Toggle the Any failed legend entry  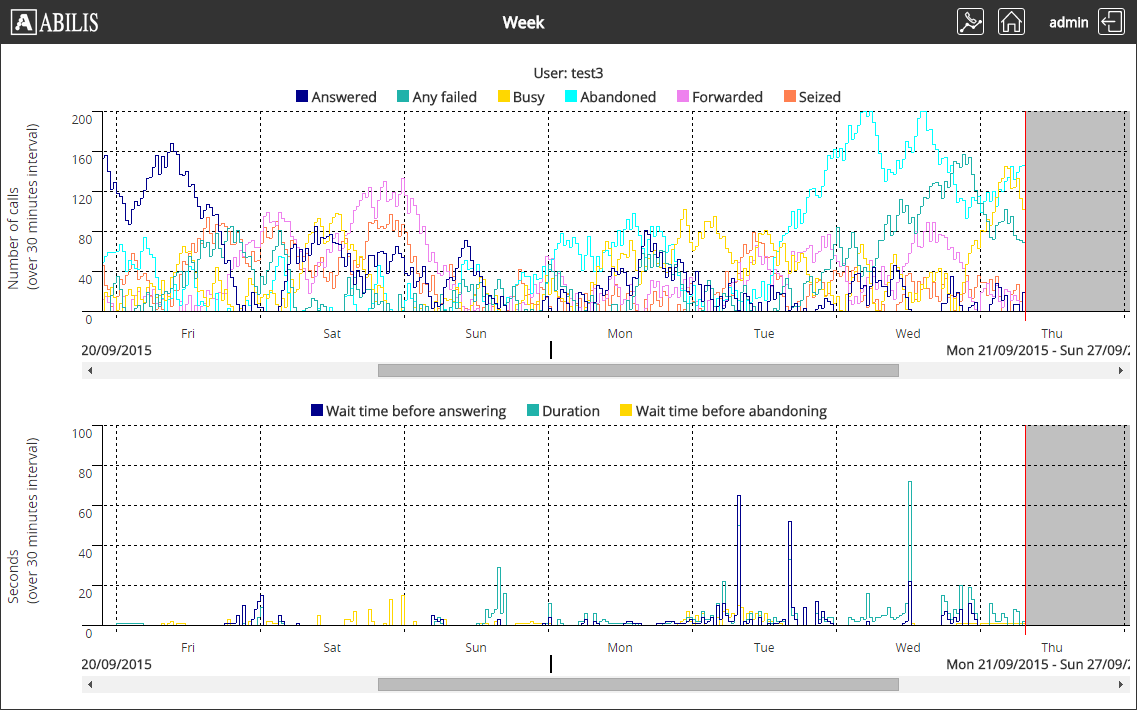(x=437, y=97)
